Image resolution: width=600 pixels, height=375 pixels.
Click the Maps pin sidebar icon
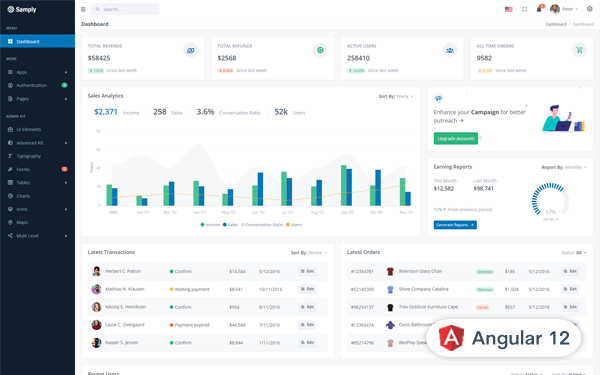pos(10,222)
